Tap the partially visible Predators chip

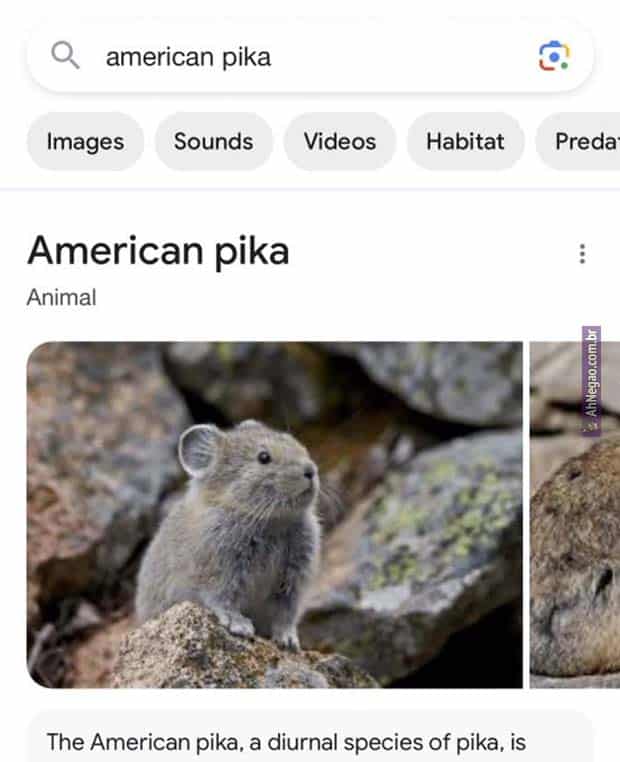[x=578, y=141]
